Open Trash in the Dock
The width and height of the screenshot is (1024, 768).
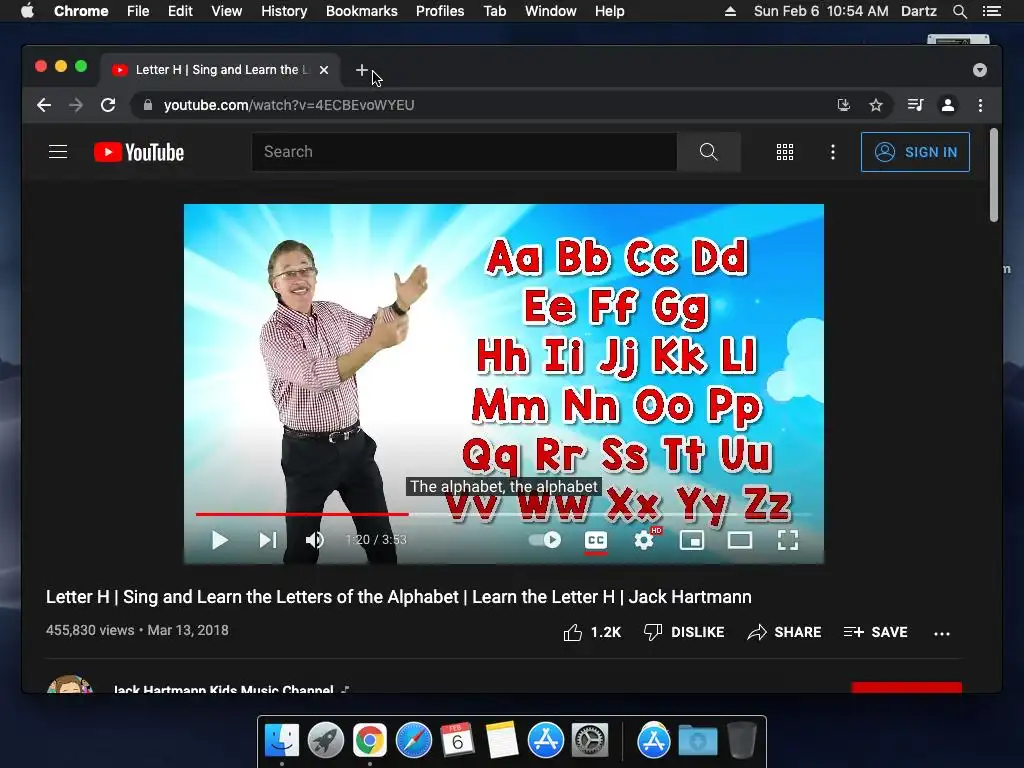coord(742,741)
